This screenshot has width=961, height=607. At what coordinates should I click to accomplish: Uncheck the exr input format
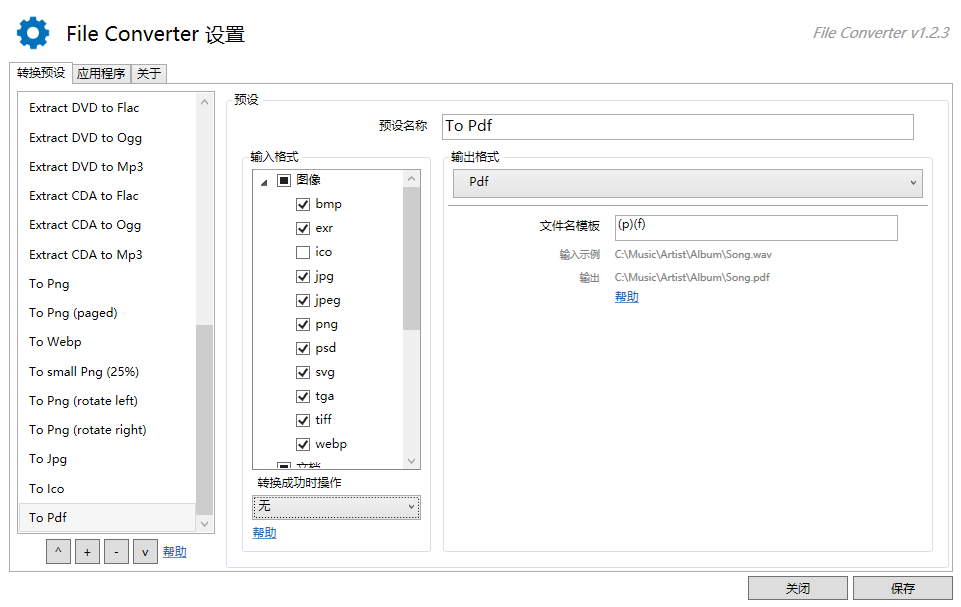coord(303,228)
